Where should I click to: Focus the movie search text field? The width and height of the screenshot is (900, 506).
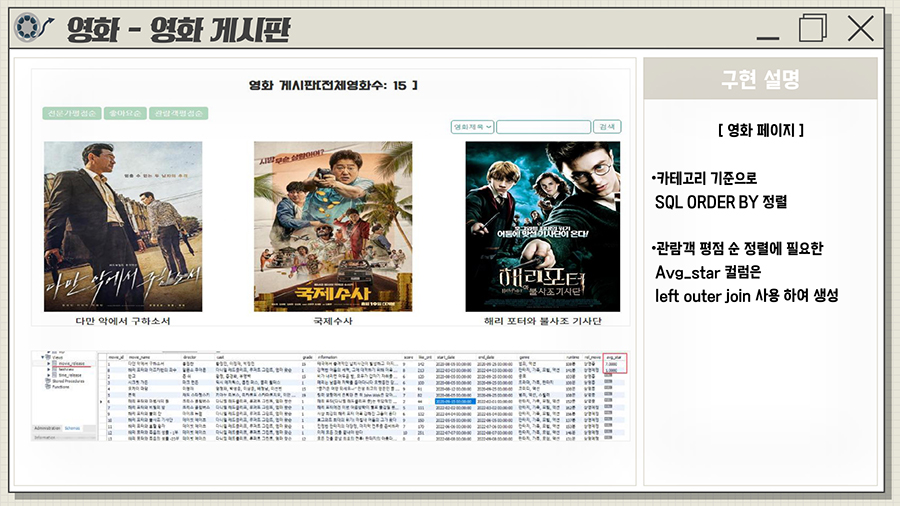(x=543, y=127)
